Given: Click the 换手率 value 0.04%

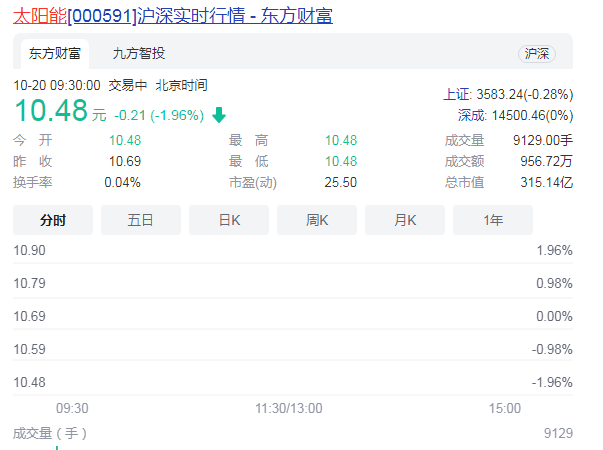Looking at the screenshot, I should point(123,182).
